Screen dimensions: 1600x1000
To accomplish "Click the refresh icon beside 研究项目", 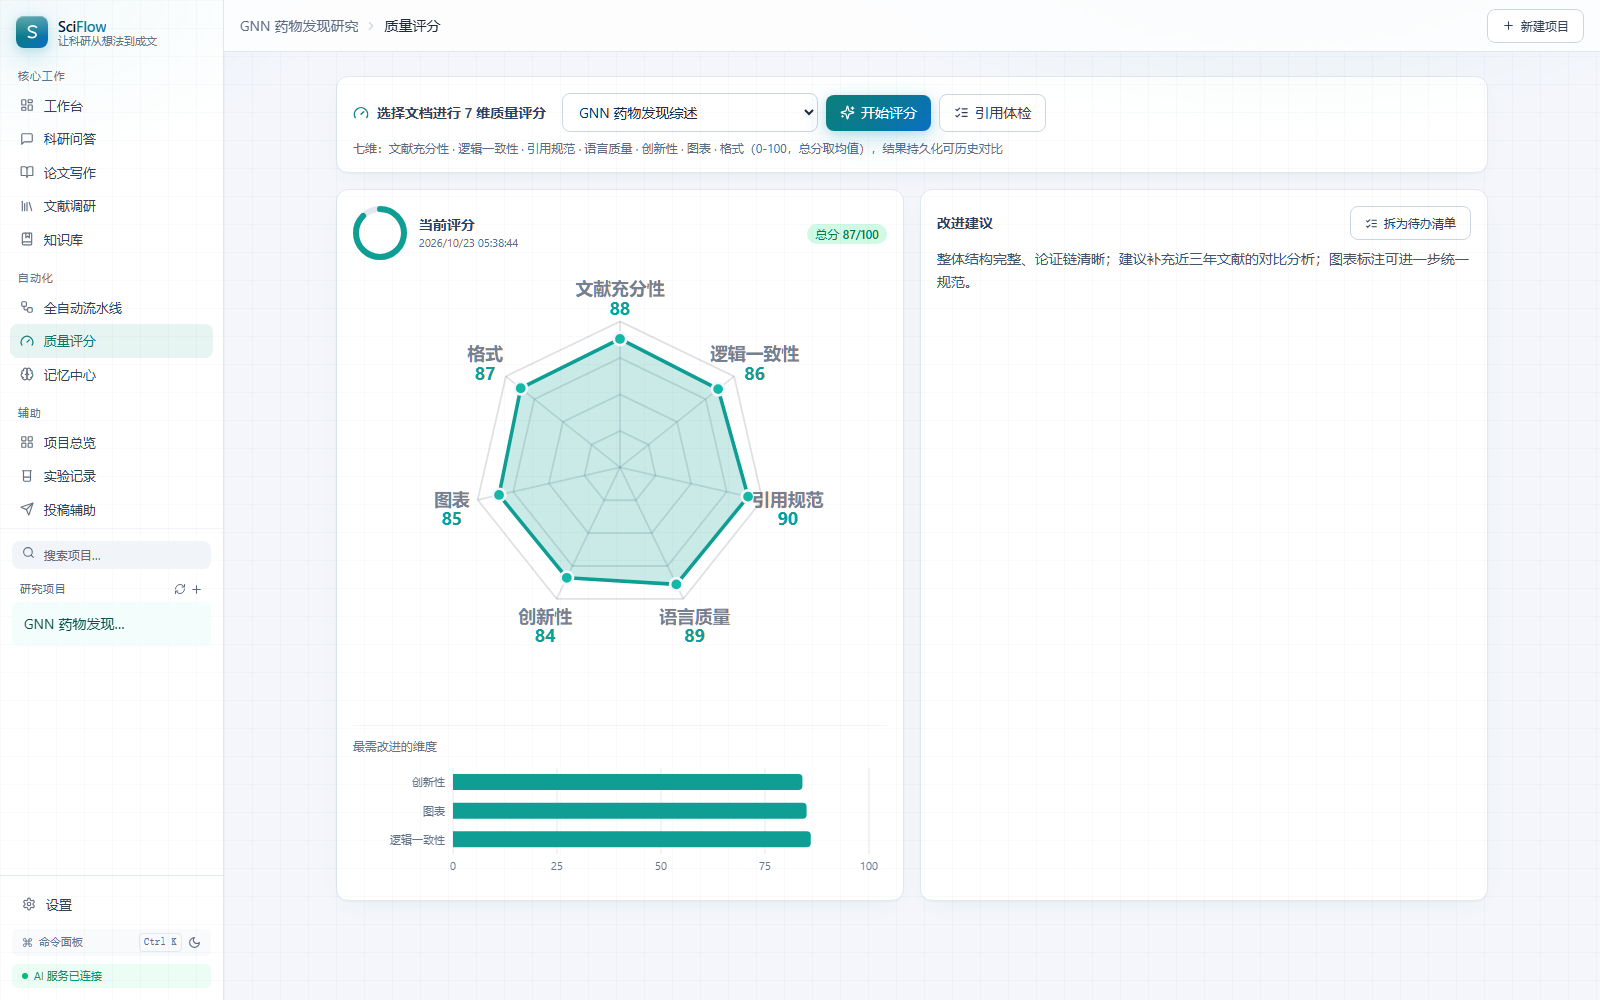I will point(180,589).
